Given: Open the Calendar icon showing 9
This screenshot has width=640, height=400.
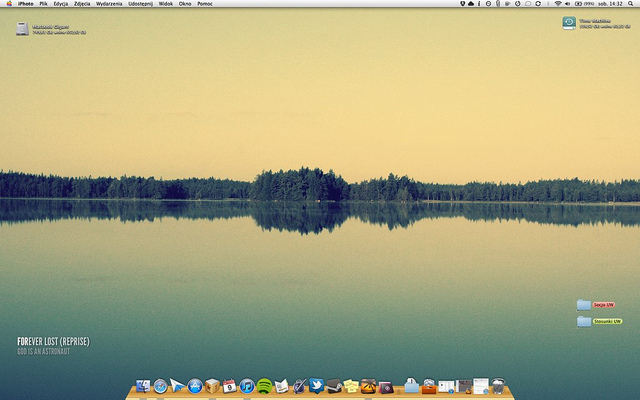Looking at the screenshot, I should point(229,386).
